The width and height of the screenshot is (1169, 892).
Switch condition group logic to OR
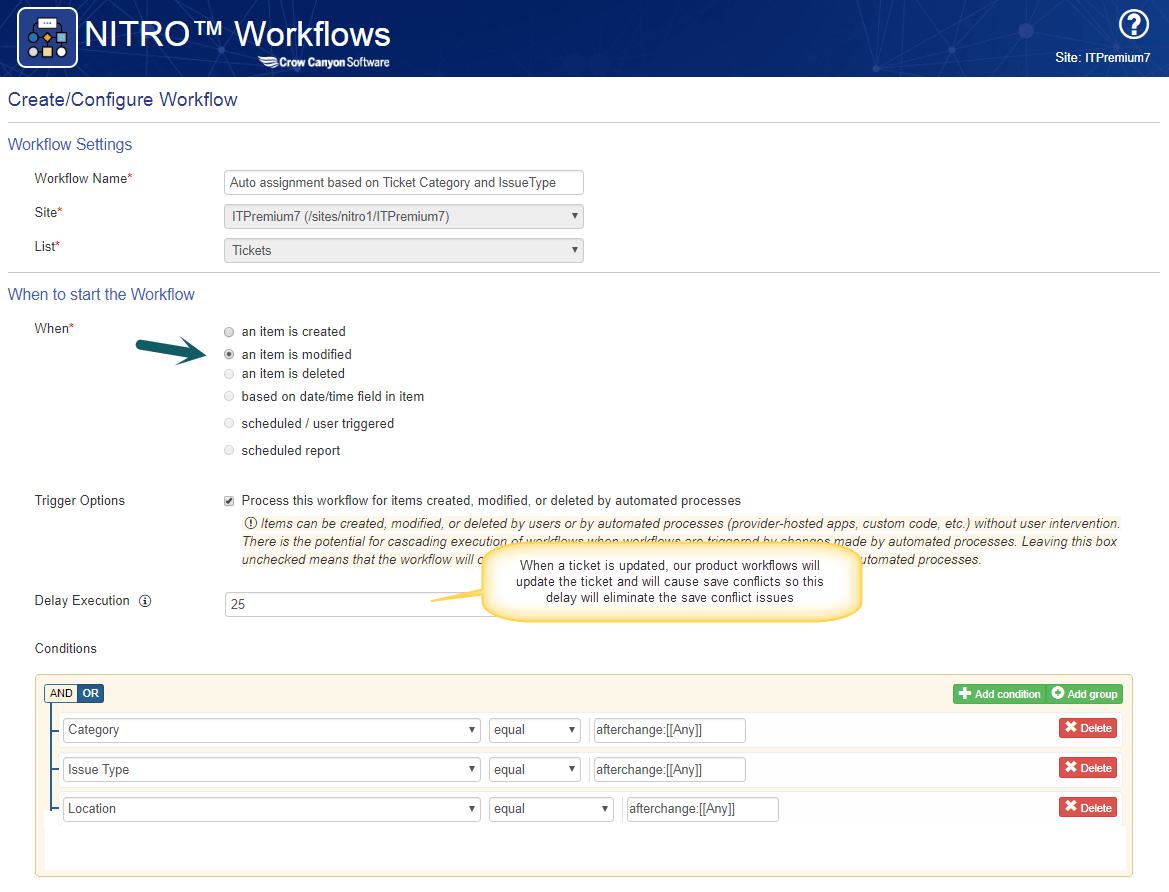90,694
